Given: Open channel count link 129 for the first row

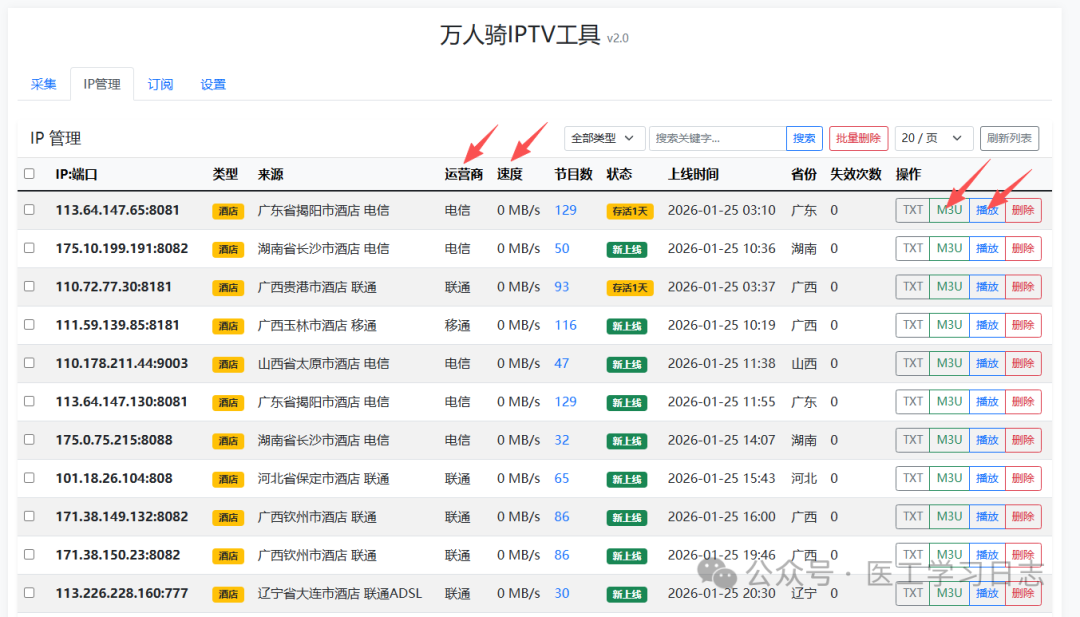Looking at the screenshot, I should coord(566,210).
